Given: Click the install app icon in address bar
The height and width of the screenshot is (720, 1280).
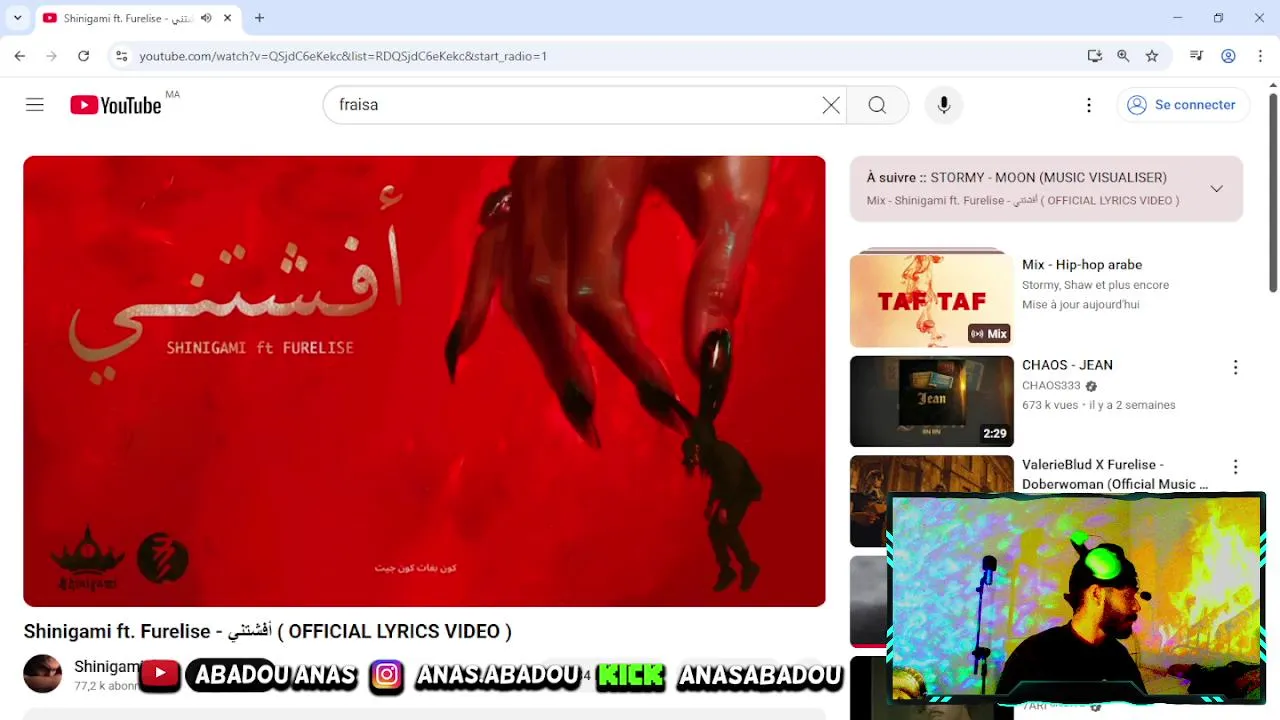Looking at the screenshot, I should (x=1095, y=56).
